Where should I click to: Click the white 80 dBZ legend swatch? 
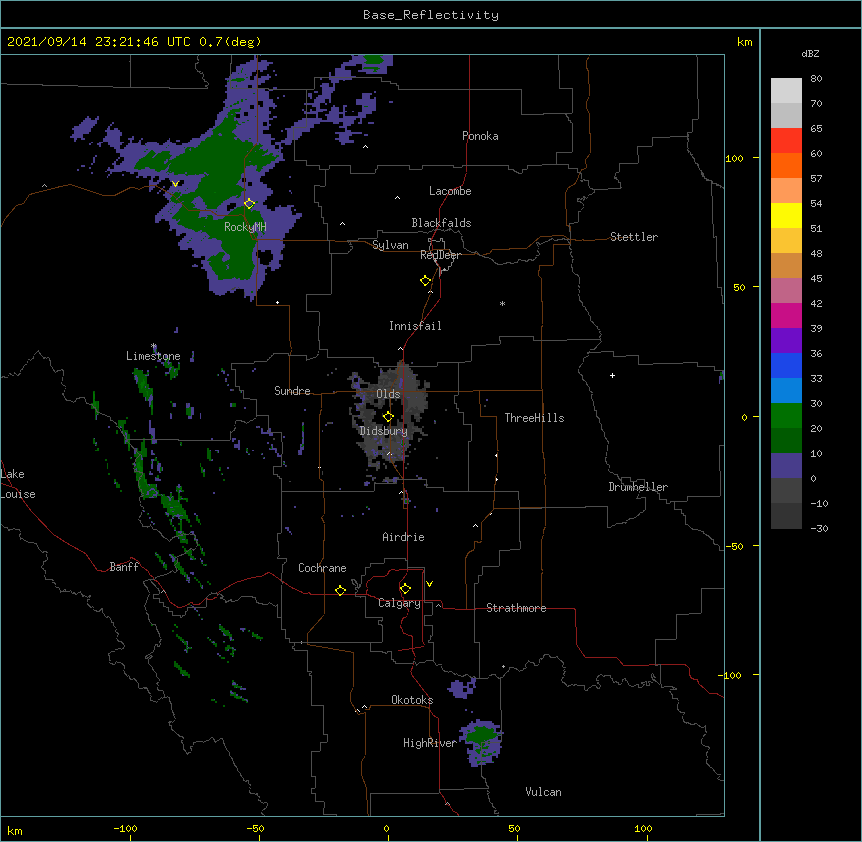(786, 90)
